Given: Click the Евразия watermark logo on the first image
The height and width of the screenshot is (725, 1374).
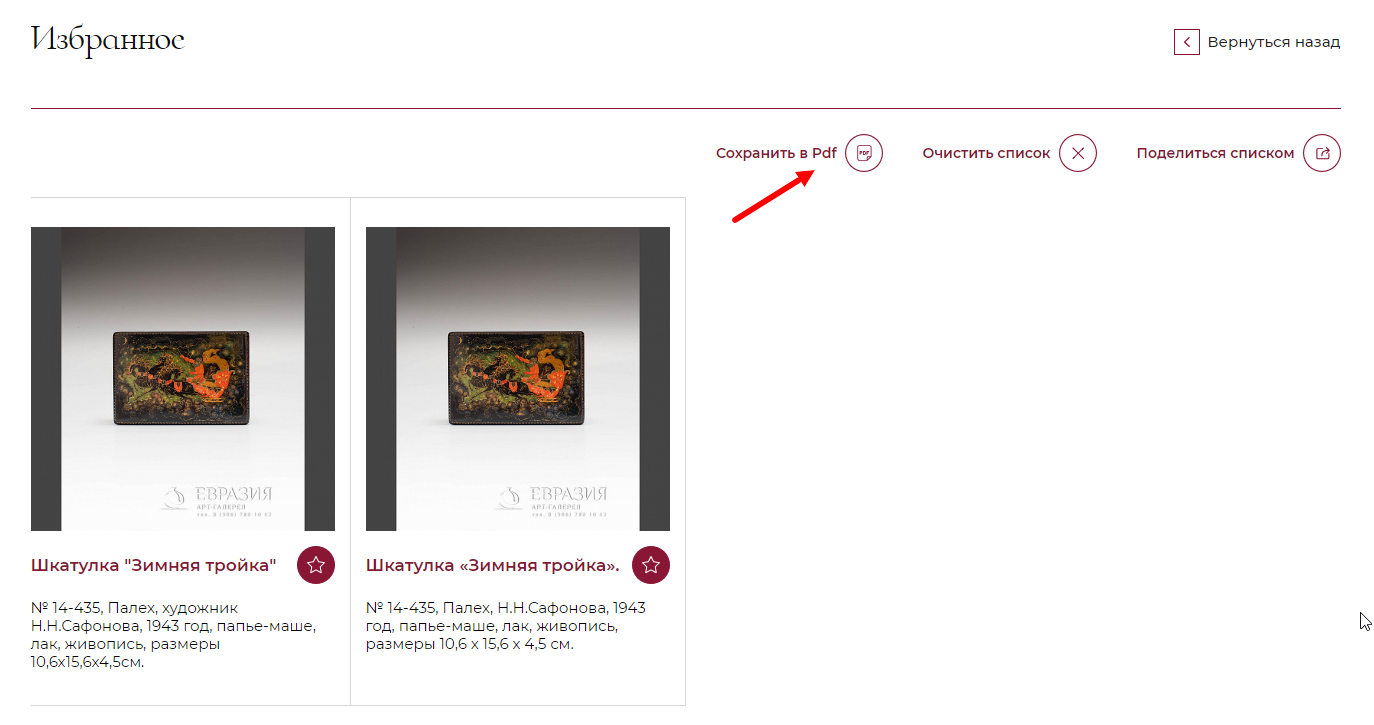Looking at the screenshot, I should 216,499.
